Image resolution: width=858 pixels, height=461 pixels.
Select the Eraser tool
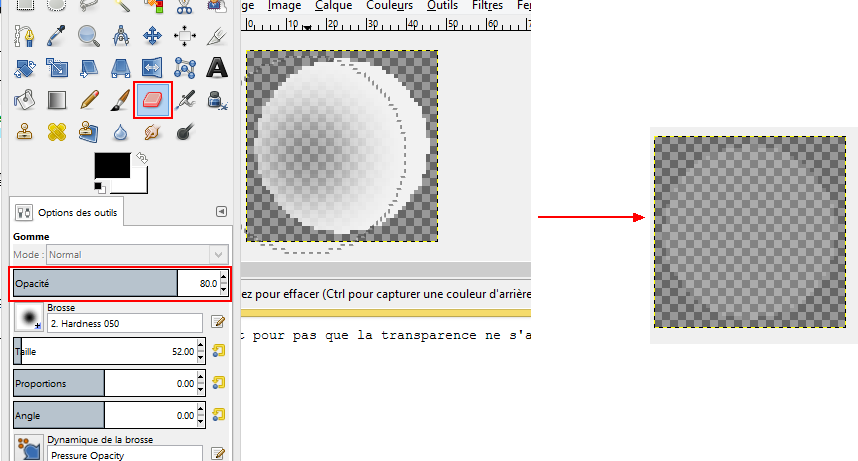(x=153, y=100)
